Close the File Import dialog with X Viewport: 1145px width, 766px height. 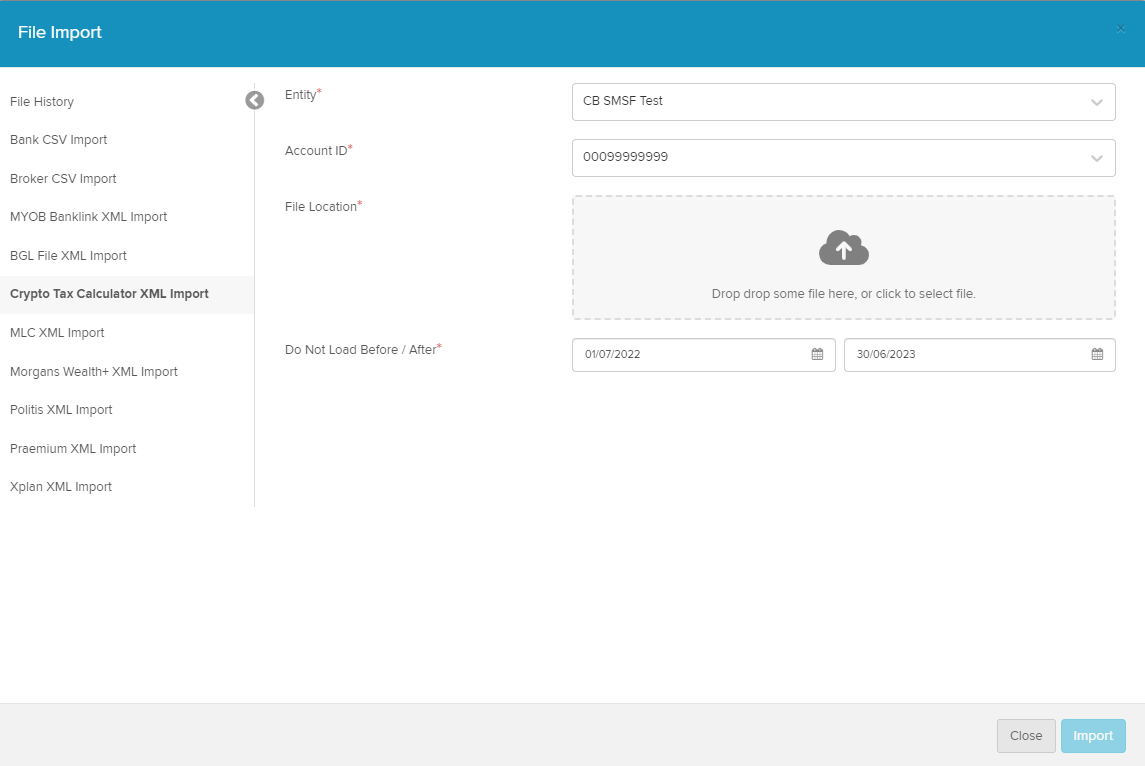(1120, 29)
